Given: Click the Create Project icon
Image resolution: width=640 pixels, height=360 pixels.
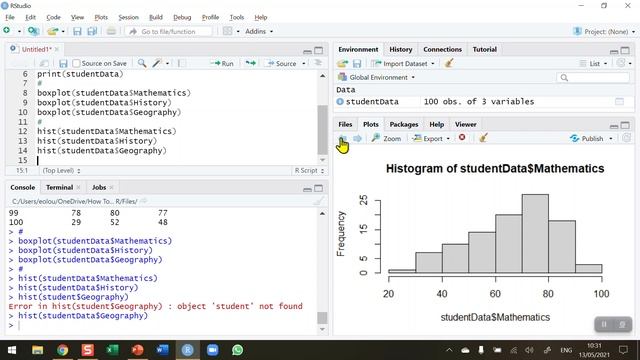Looking at the screenshot, I should pos(33,31).
